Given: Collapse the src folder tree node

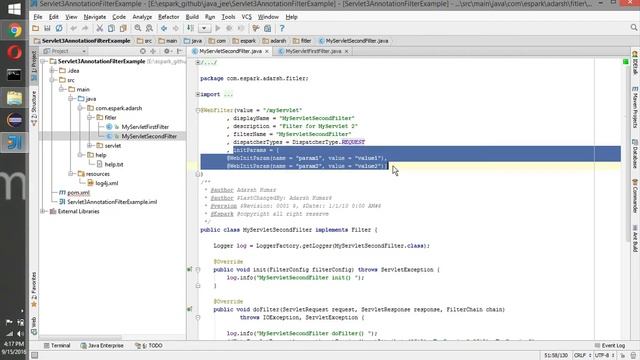Looking at the screenshot, I should point(52,80).
